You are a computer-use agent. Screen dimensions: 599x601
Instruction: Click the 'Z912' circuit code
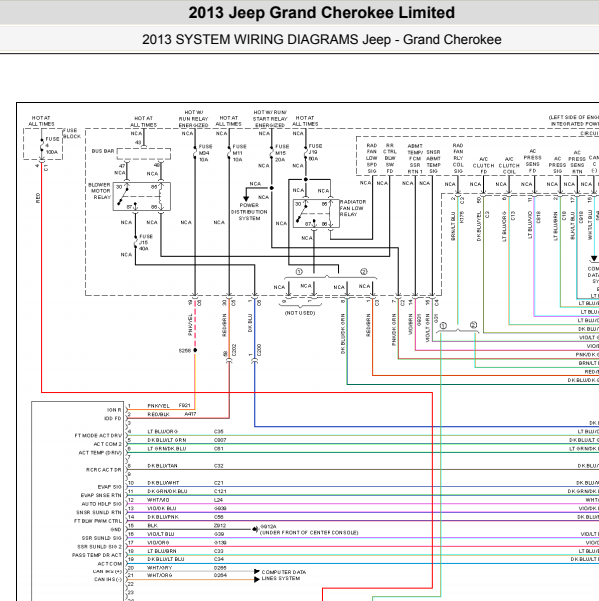pos(220,526)
